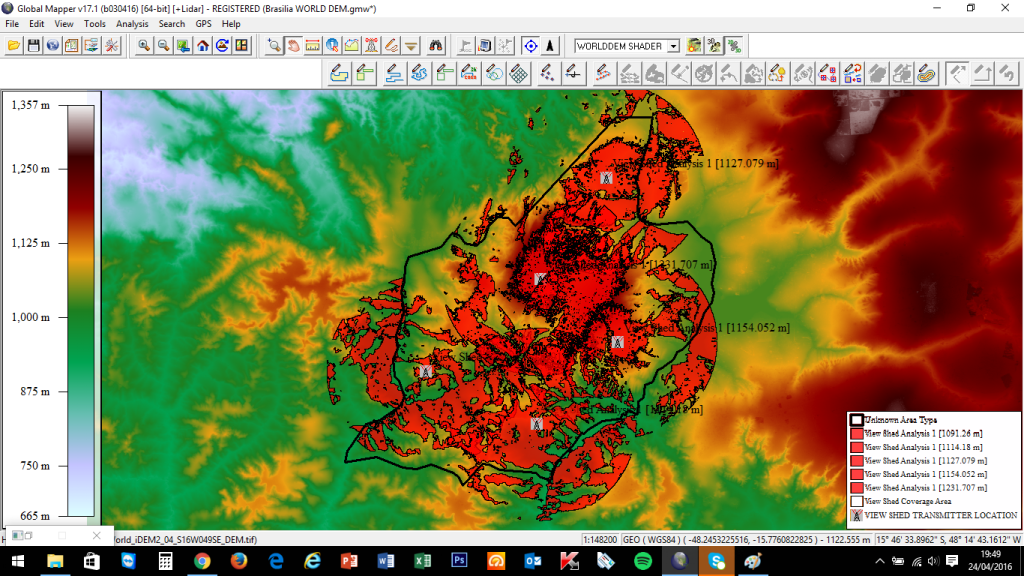This screenshot has width=1024, height=576.
Task: Open Search with the binoculars icon
Action: coord(437,46)
